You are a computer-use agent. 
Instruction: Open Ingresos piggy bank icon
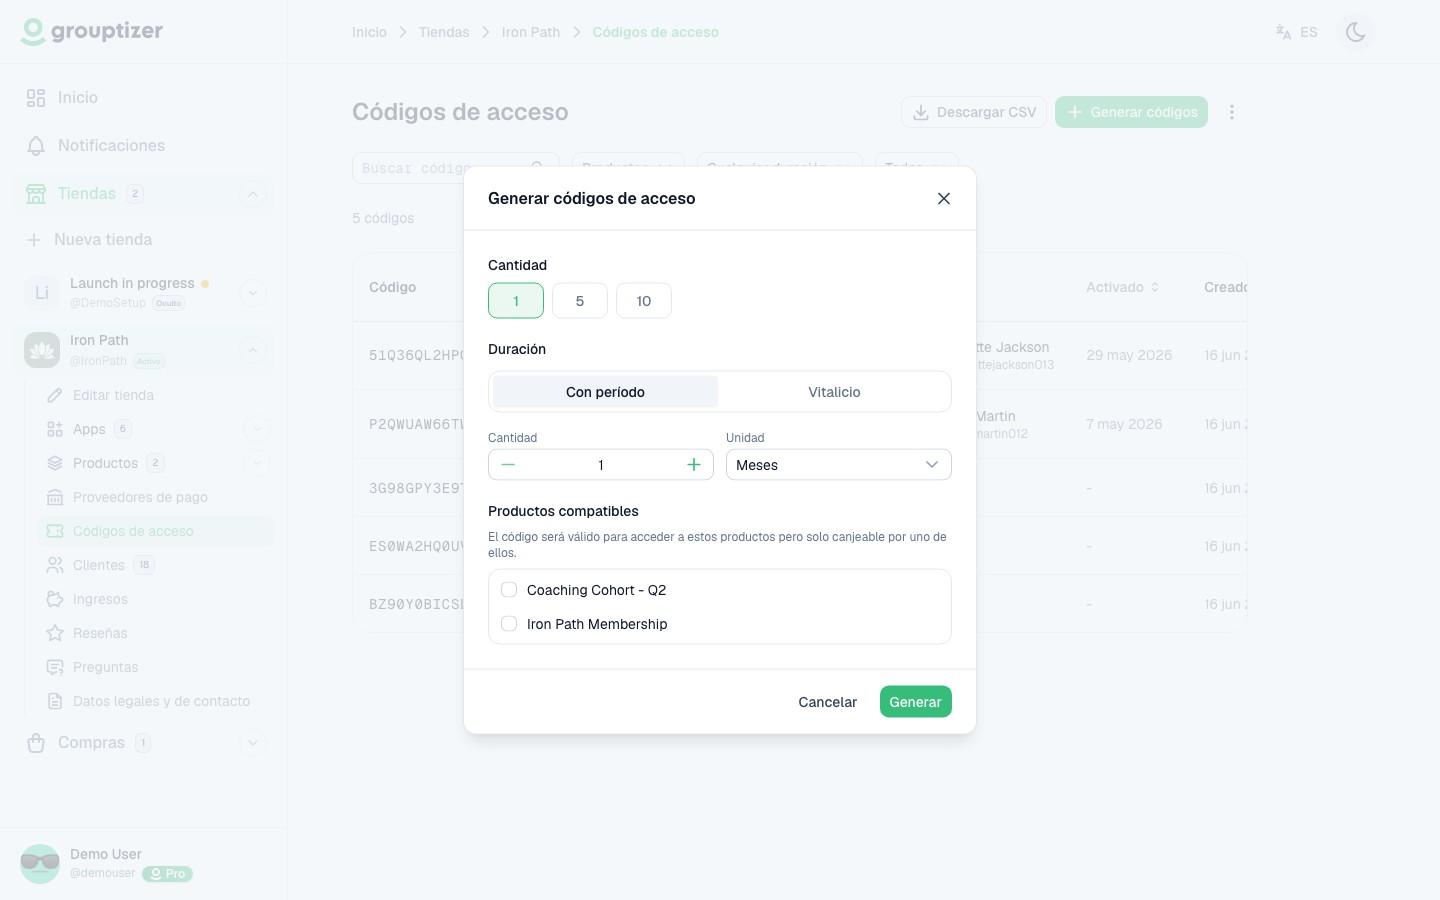tap(55, 599)
